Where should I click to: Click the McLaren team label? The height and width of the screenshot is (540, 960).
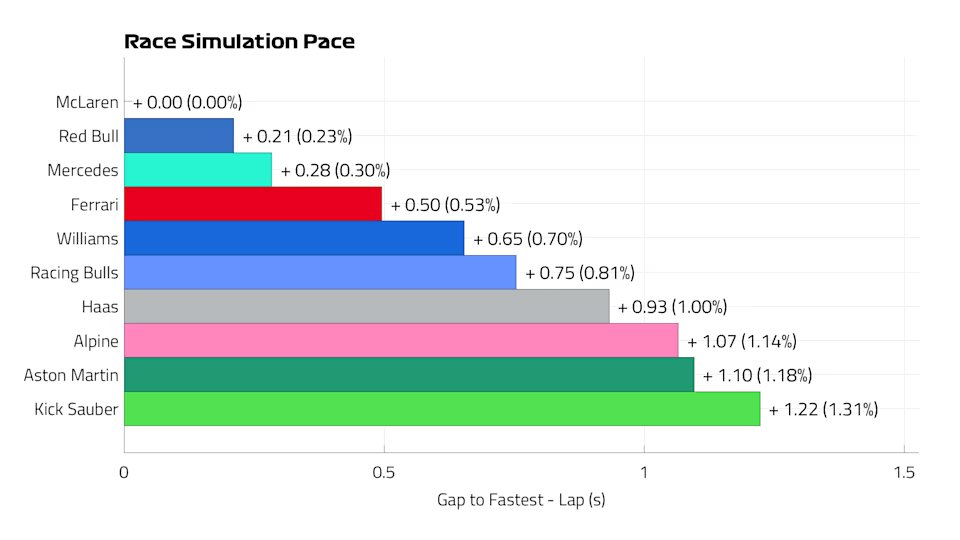pyautogui.click(x=87, y=102)
